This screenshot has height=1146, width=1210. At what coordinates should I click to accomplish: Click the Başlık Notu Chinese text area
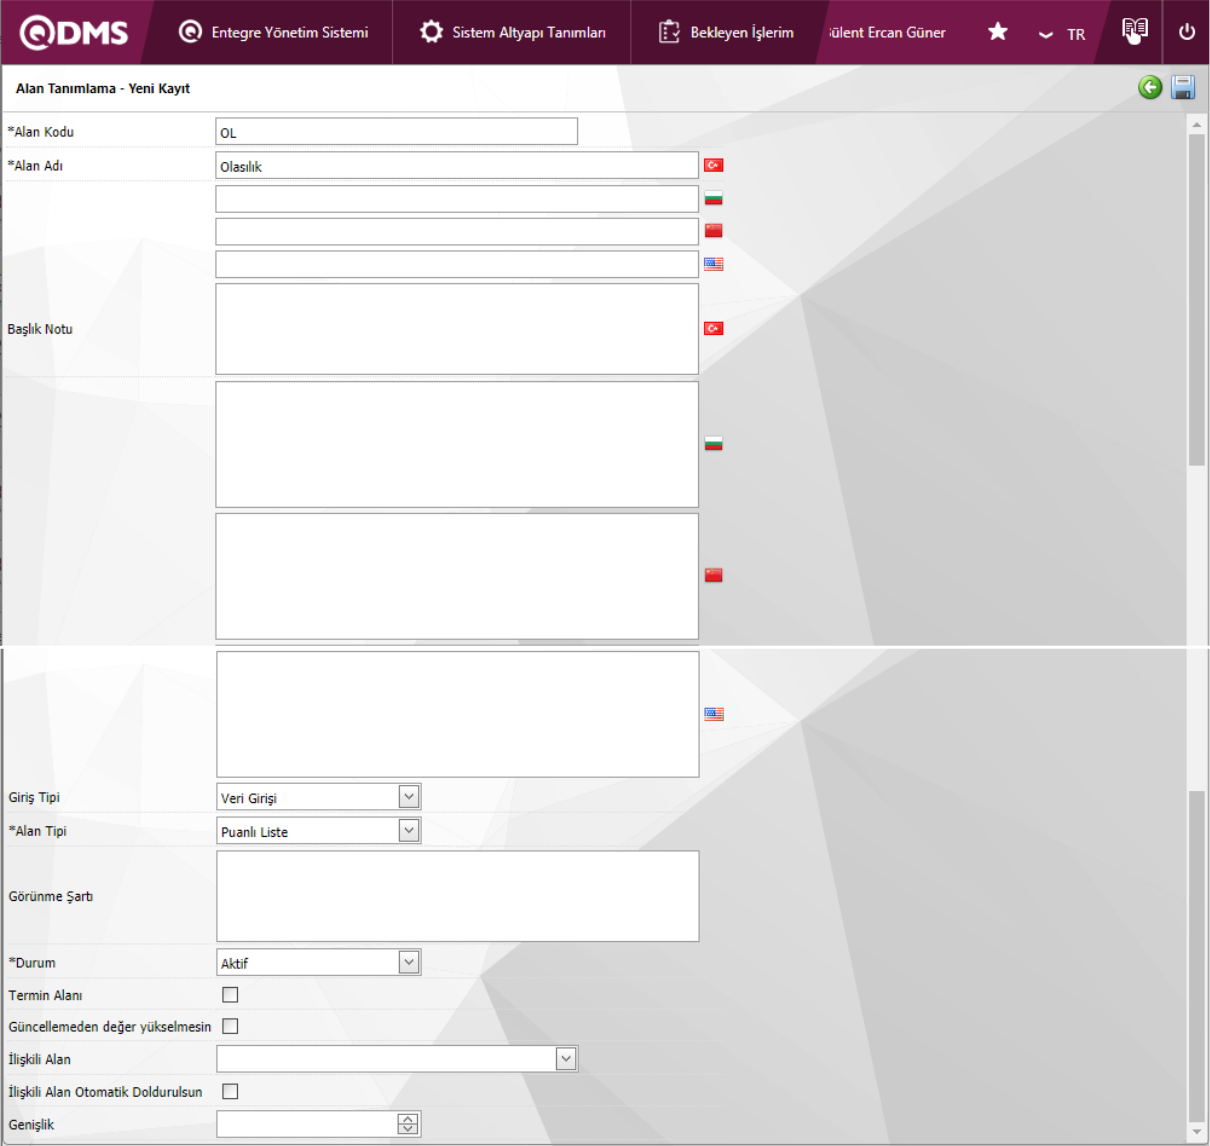(x=457, y=576)
